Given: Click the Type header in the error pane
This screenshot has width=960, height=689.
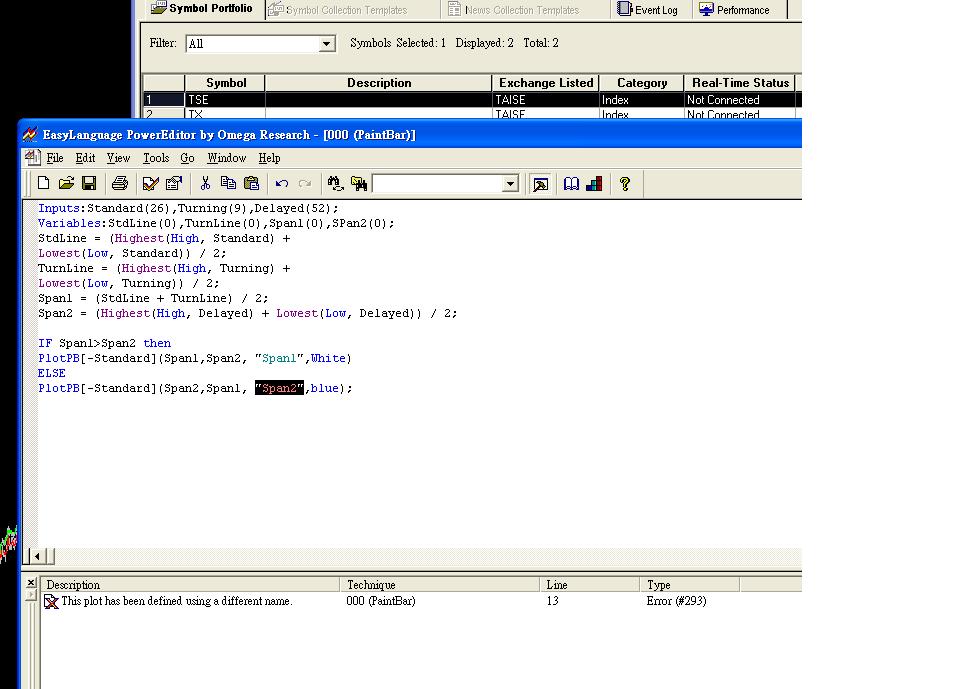Looking at the screenshot, I should coord(690,585).
